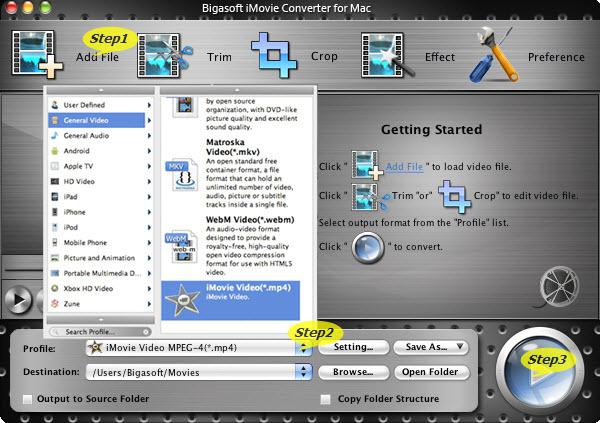600x423 pixels.
Task: Choose iMovie Video(*.mp4) format
Action: [x=230, y=301]
